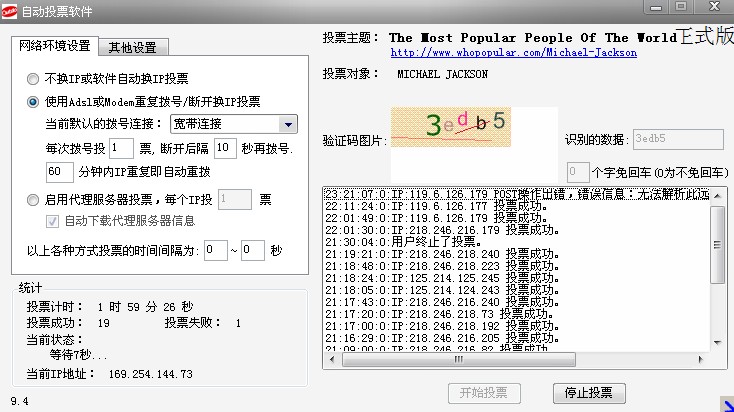The width and height of the screenshot is (734, 412).
Task: Enable 启用代理服务器投票 radio option
Action: click(x=34, y=199)
